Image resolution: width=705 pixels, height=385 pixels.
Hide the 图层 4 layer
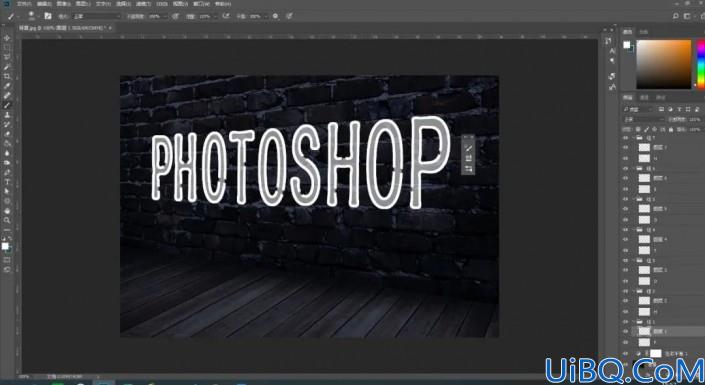click(x=625, y=239)
